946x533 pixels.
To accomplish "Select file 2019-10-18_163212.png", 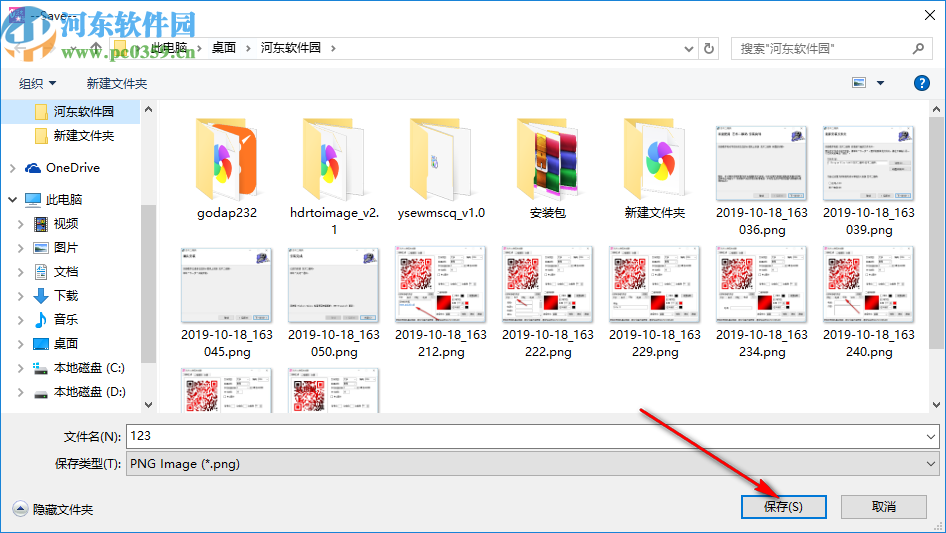I will coord(441,302).
